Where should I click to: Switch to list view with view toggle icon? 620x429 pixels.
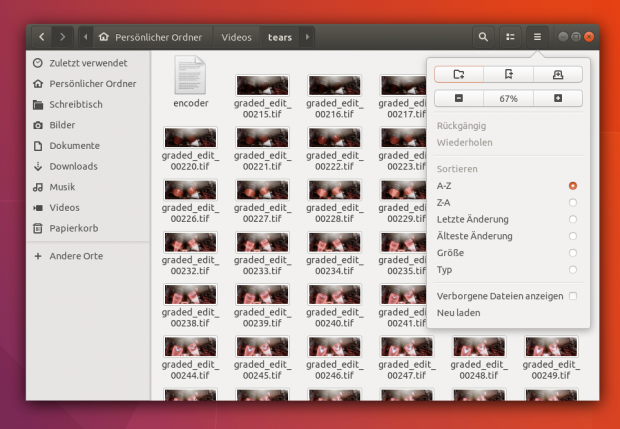[510, 37]
